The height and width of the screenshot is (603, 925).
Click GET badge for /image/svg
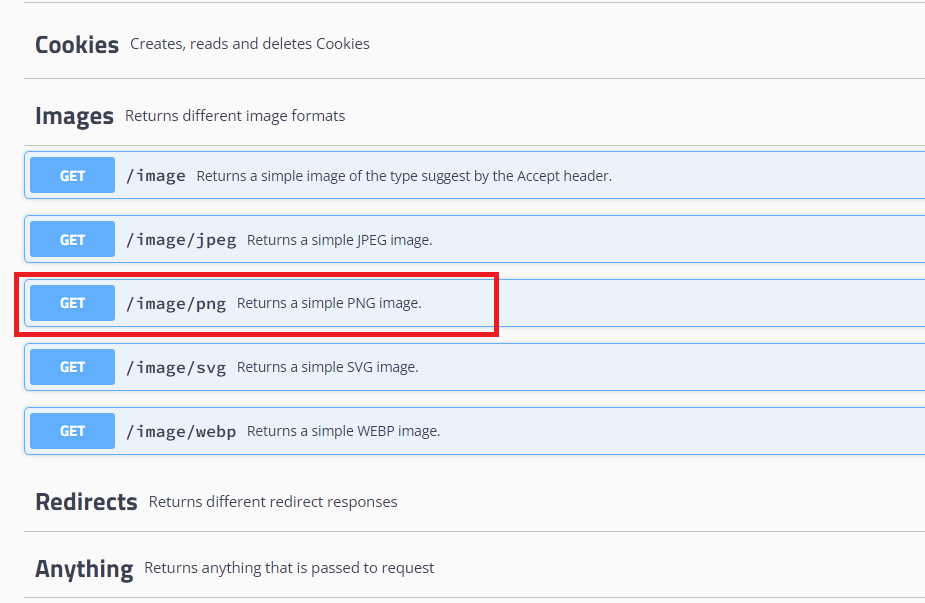coord(73,367)
